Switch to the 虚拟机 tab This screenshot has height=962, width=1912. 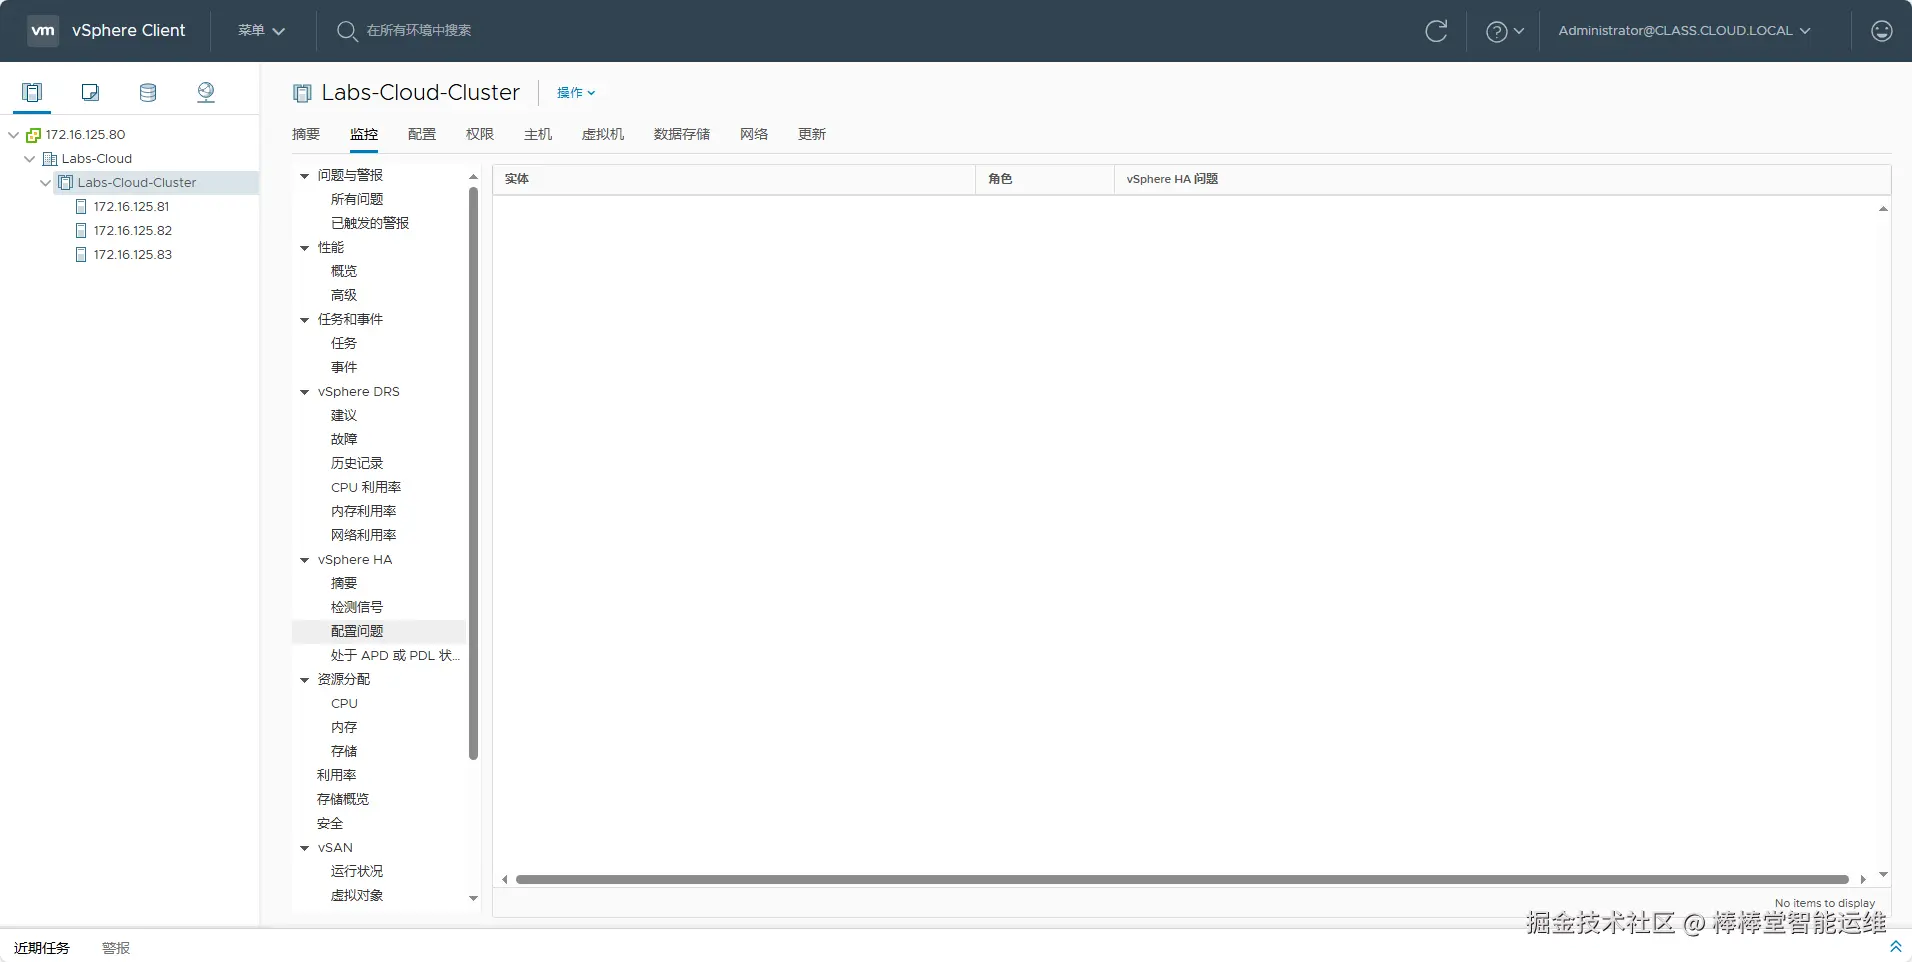point(603,134)
